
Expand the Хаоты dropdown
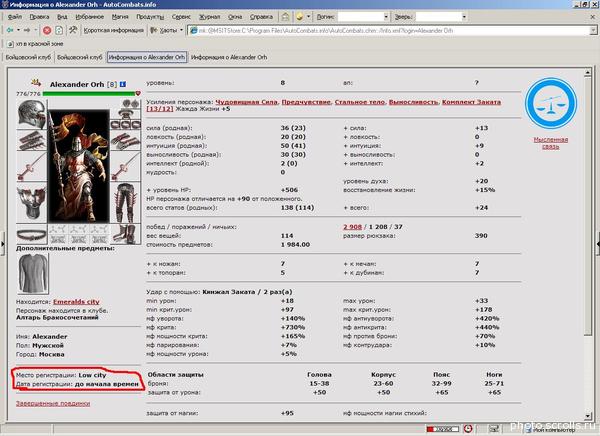[x=181, y=30]
